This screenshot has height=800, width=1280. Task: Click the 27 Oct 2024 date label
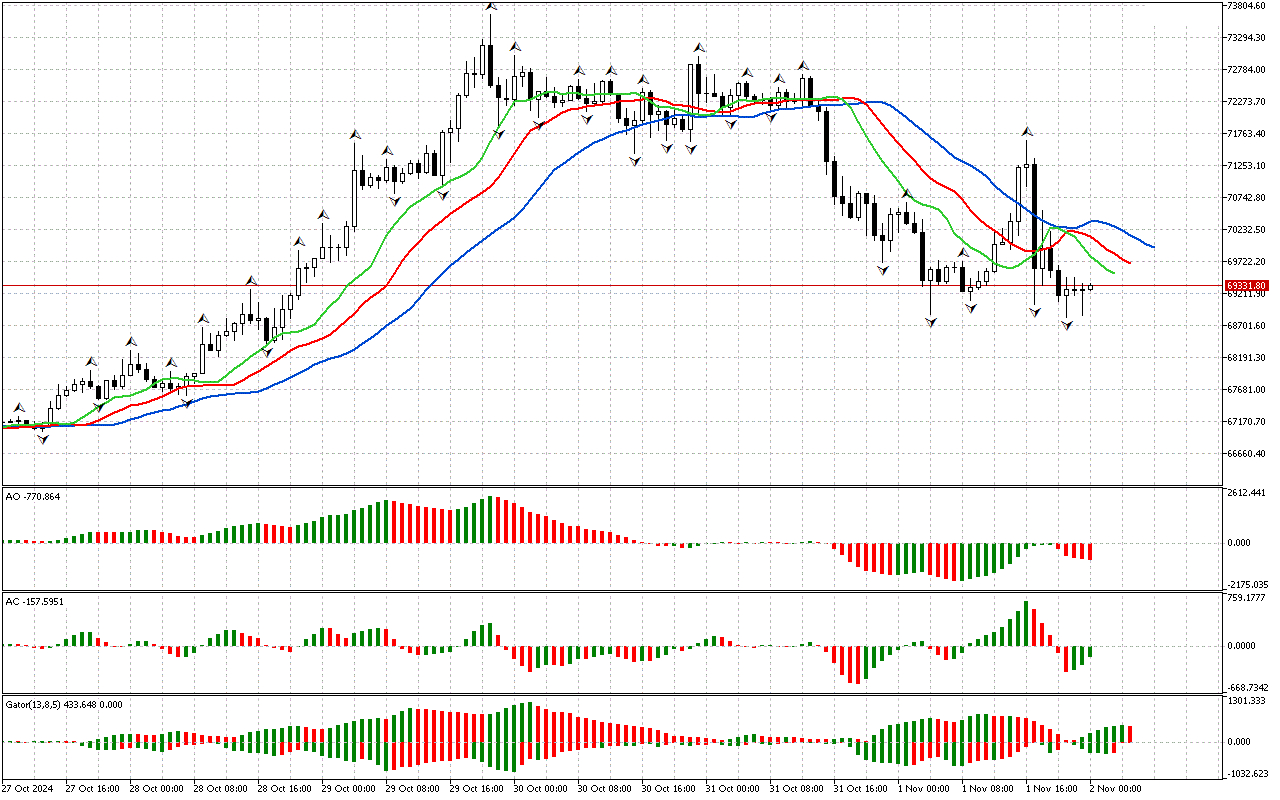point(28,789)
